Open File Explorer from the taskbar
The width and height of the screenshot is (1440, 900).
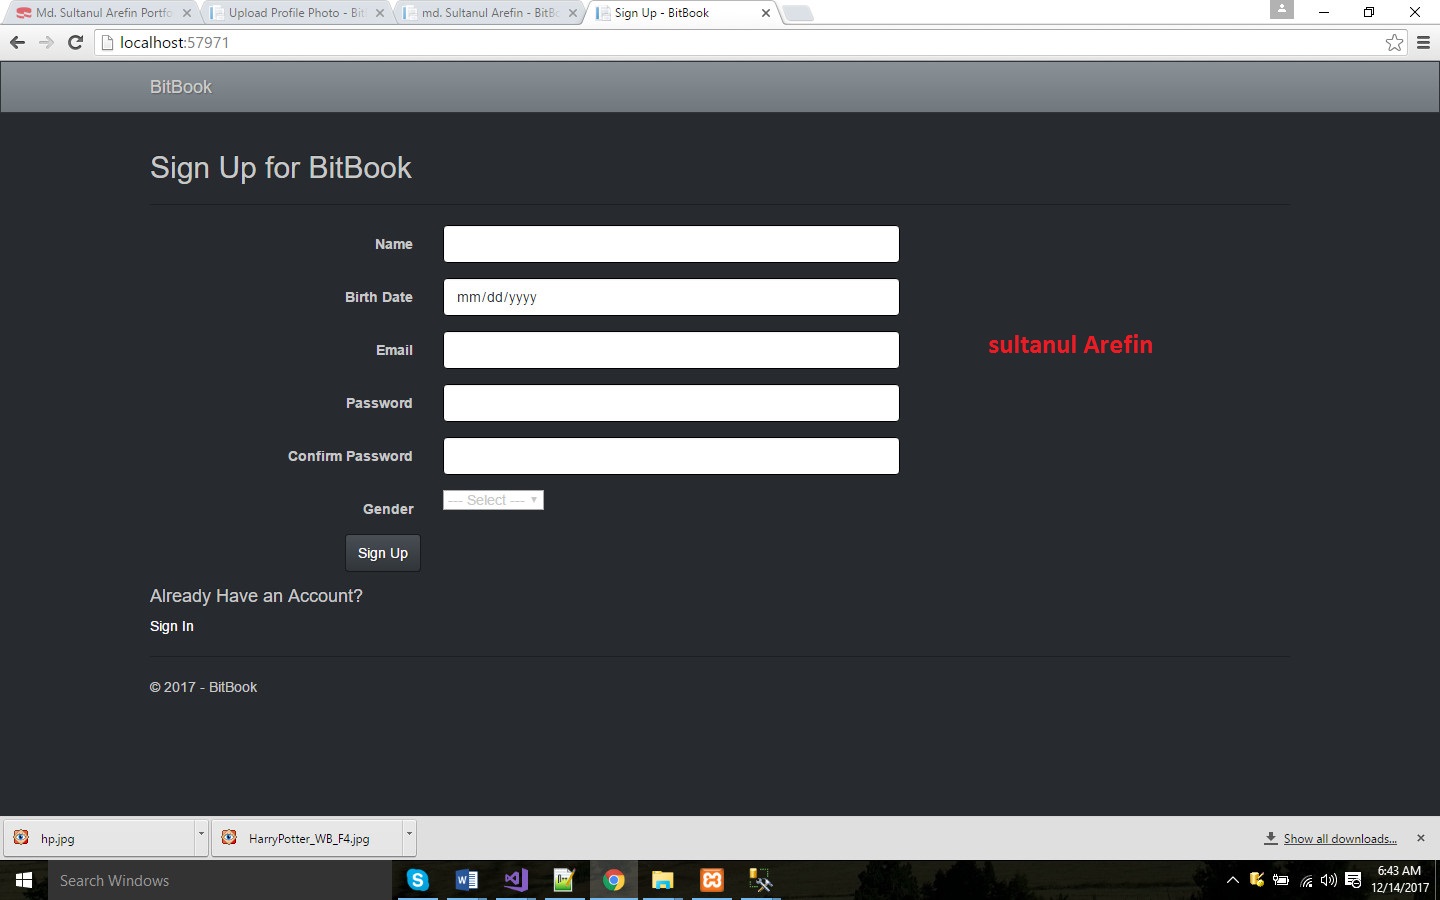coord(662,880)
